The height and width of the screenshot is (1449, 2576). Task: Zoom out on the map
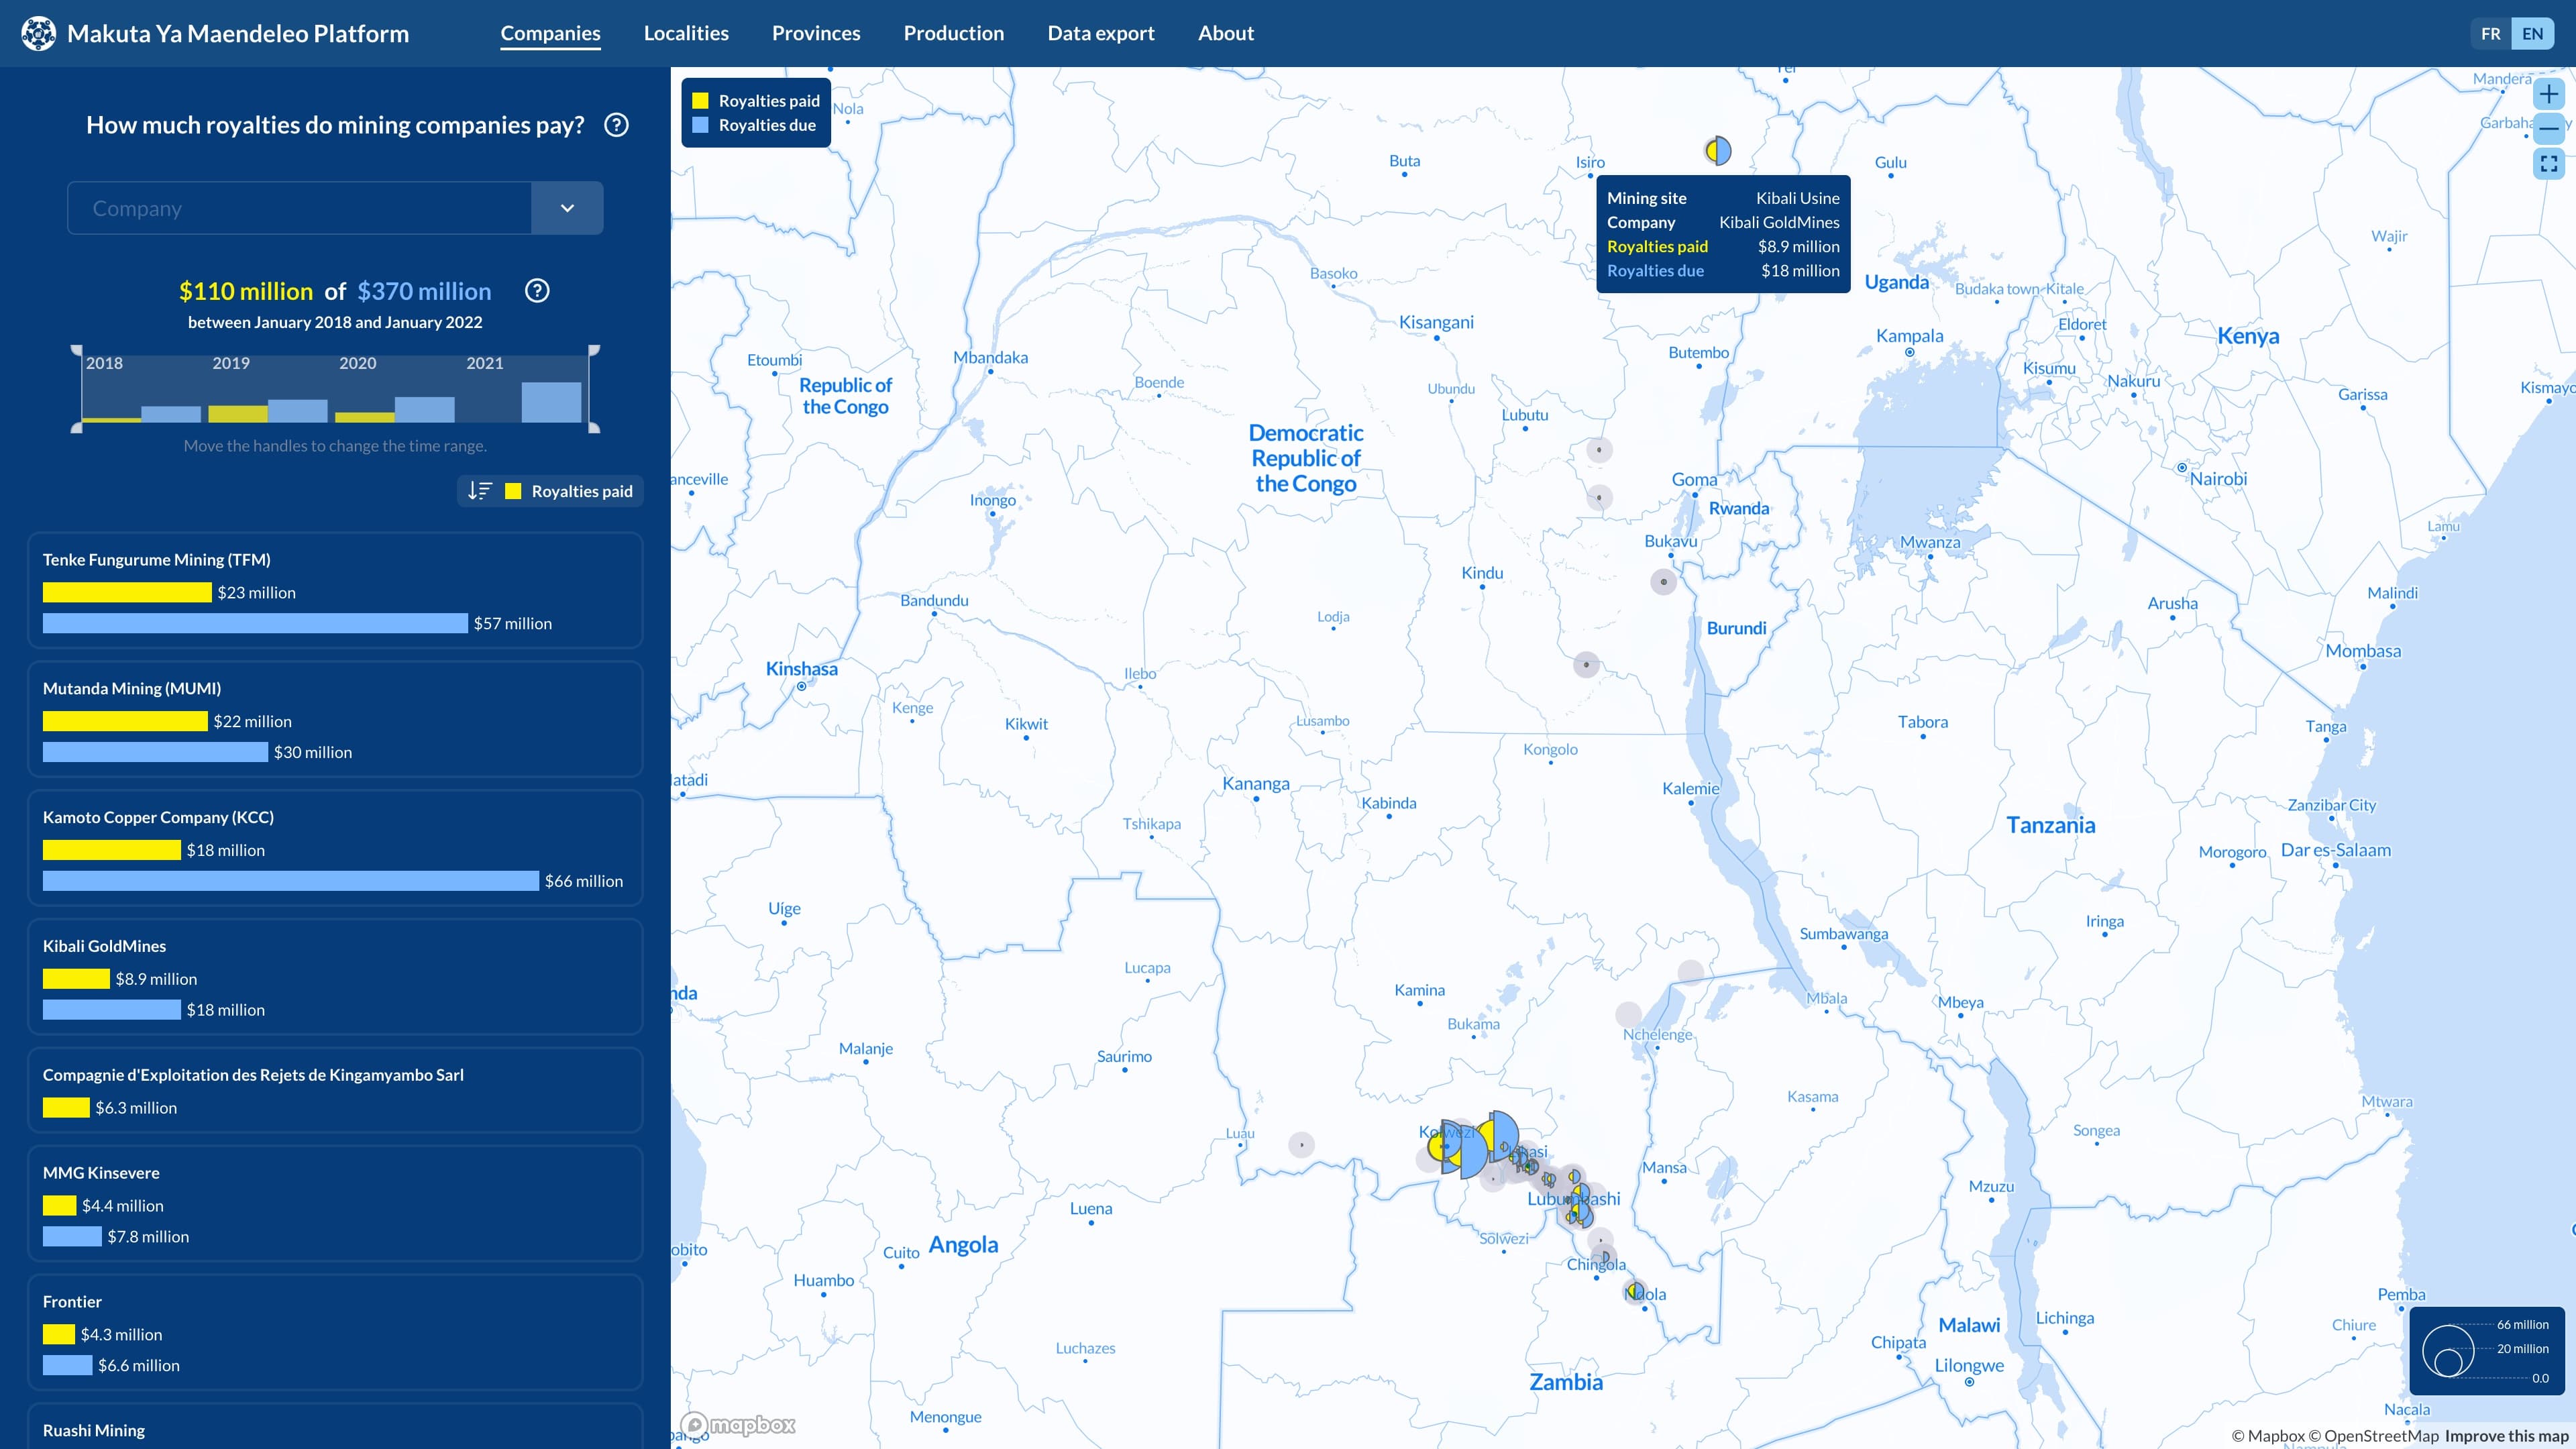click(2549, 129)
